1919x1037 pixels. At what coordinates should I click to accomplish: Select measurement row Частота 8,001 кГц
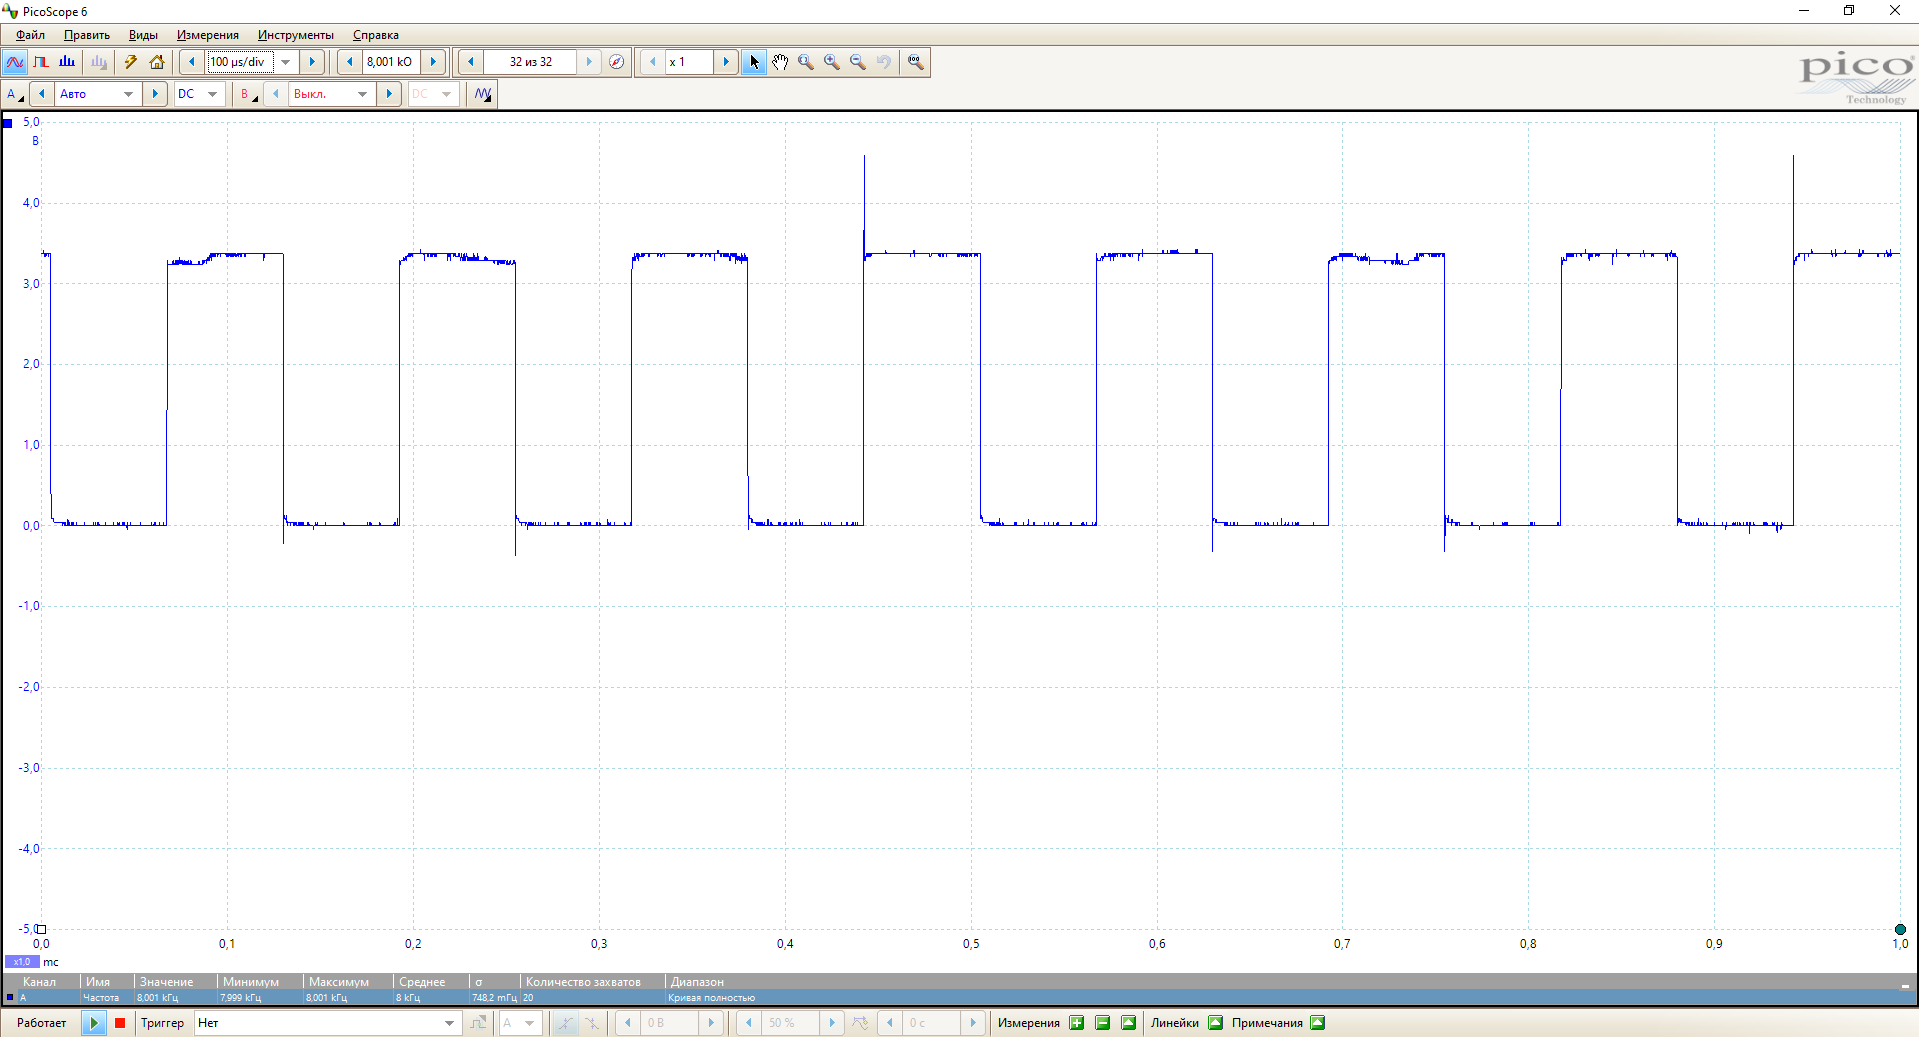click(x=959, y=998)
